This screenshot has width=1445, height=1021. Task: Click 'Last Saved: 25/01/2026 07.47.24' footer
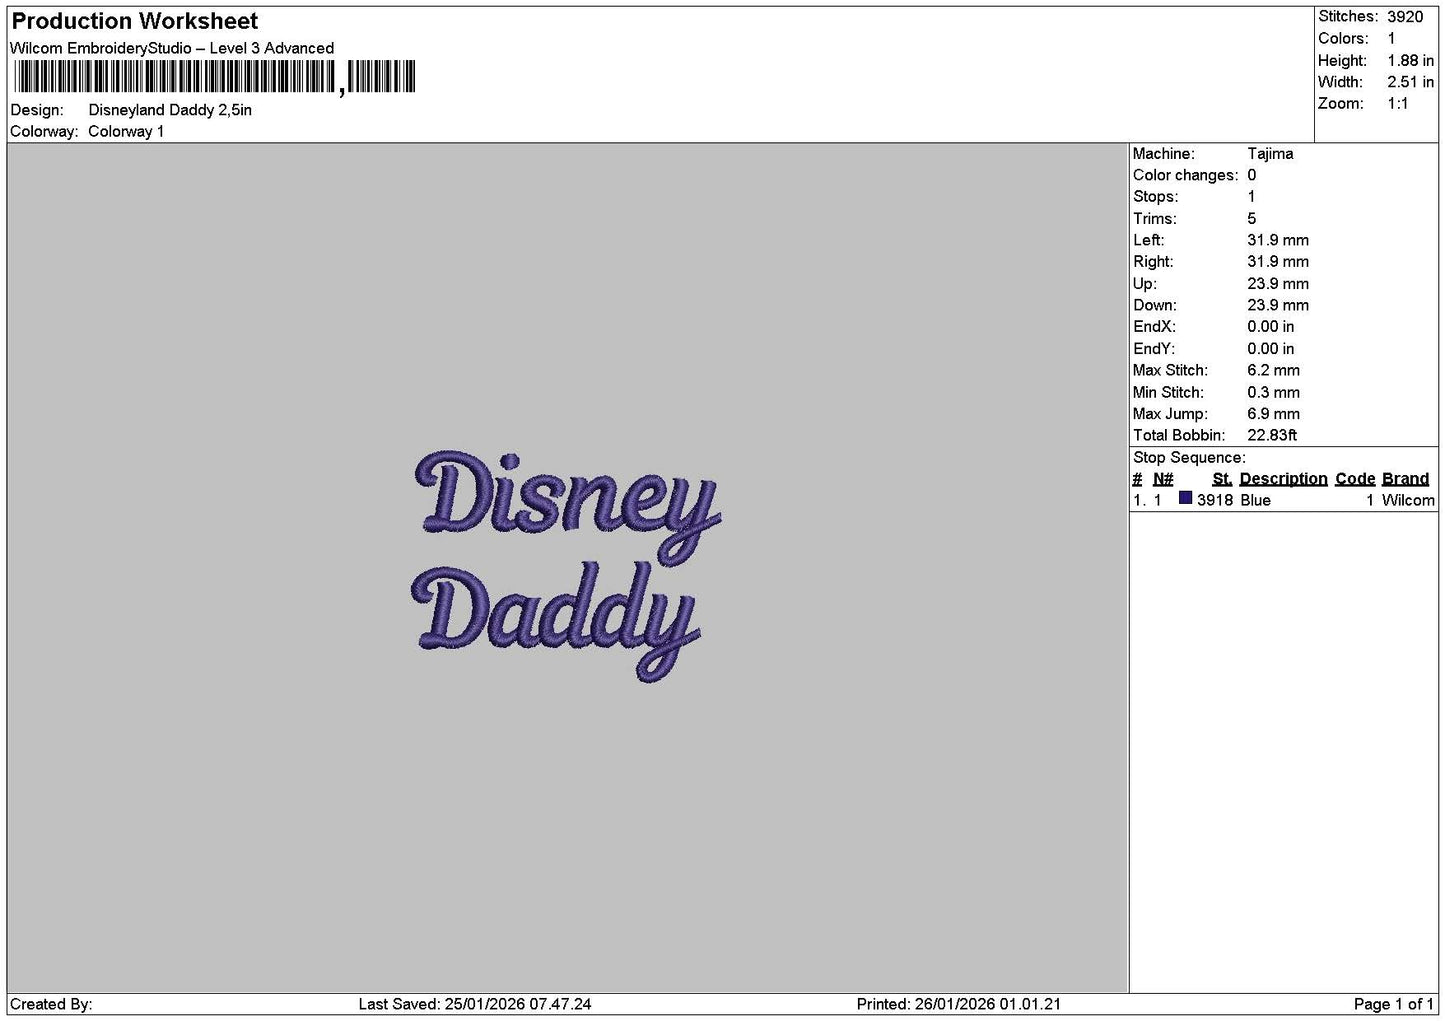pyautogui.click(x=475, y=1004)
